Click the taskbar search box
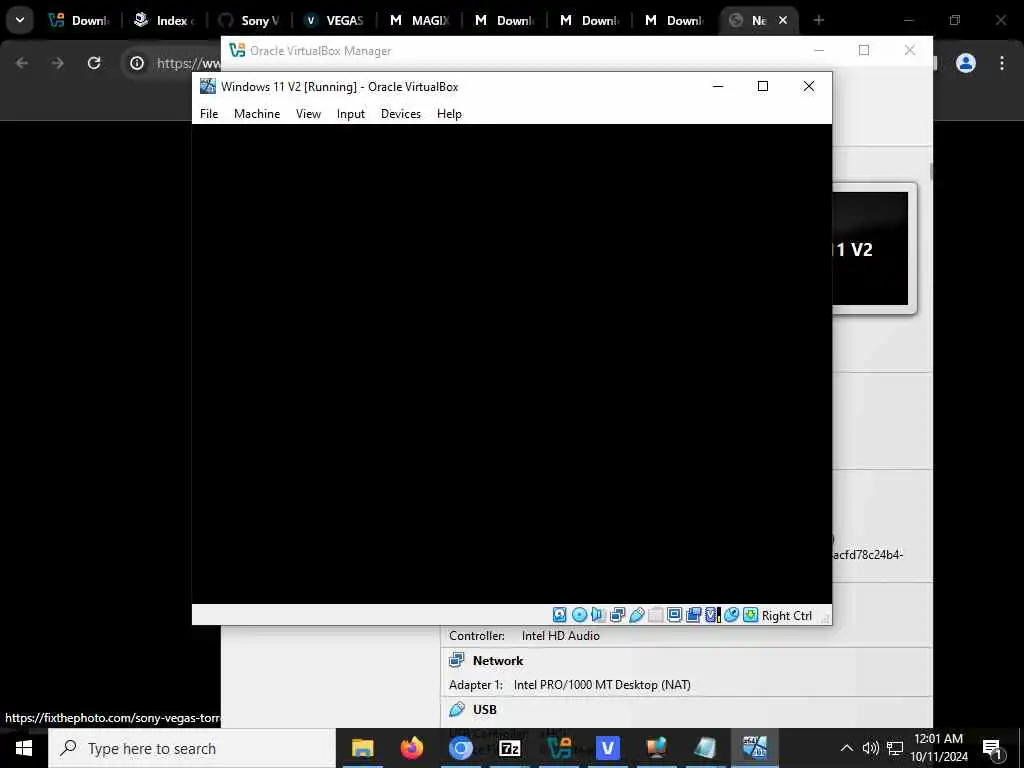The height and width of the screenshot is (768, 1024). 192,748
